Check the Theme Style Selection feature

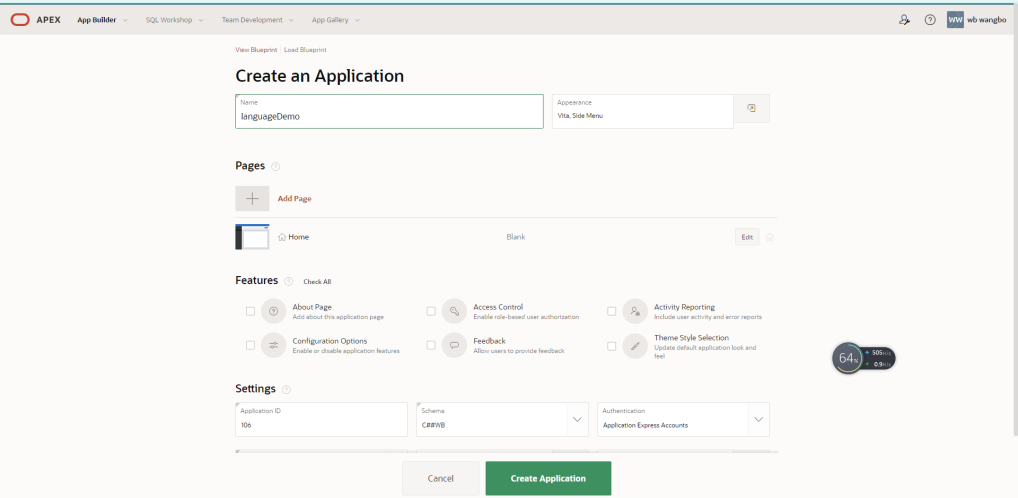point(612,346)
